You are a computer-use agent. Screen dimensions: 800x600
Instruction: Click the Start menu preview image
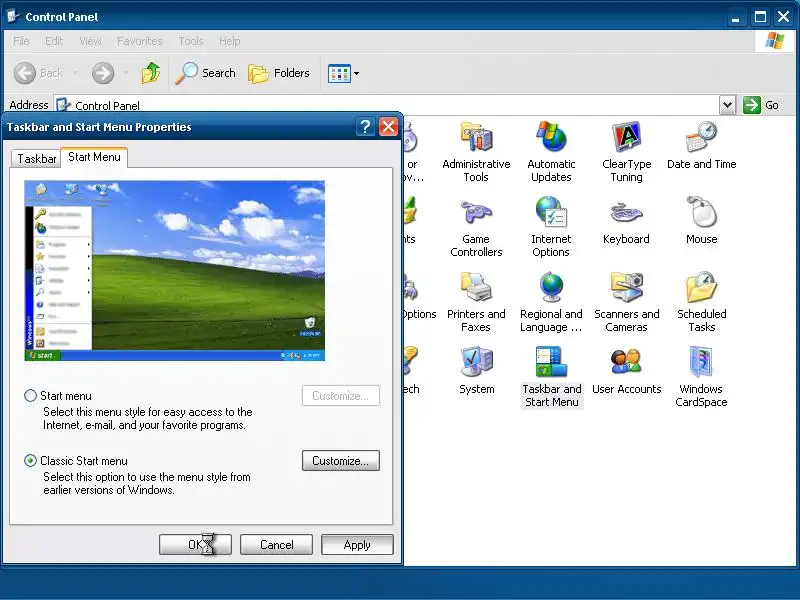(x=174, y=270)
